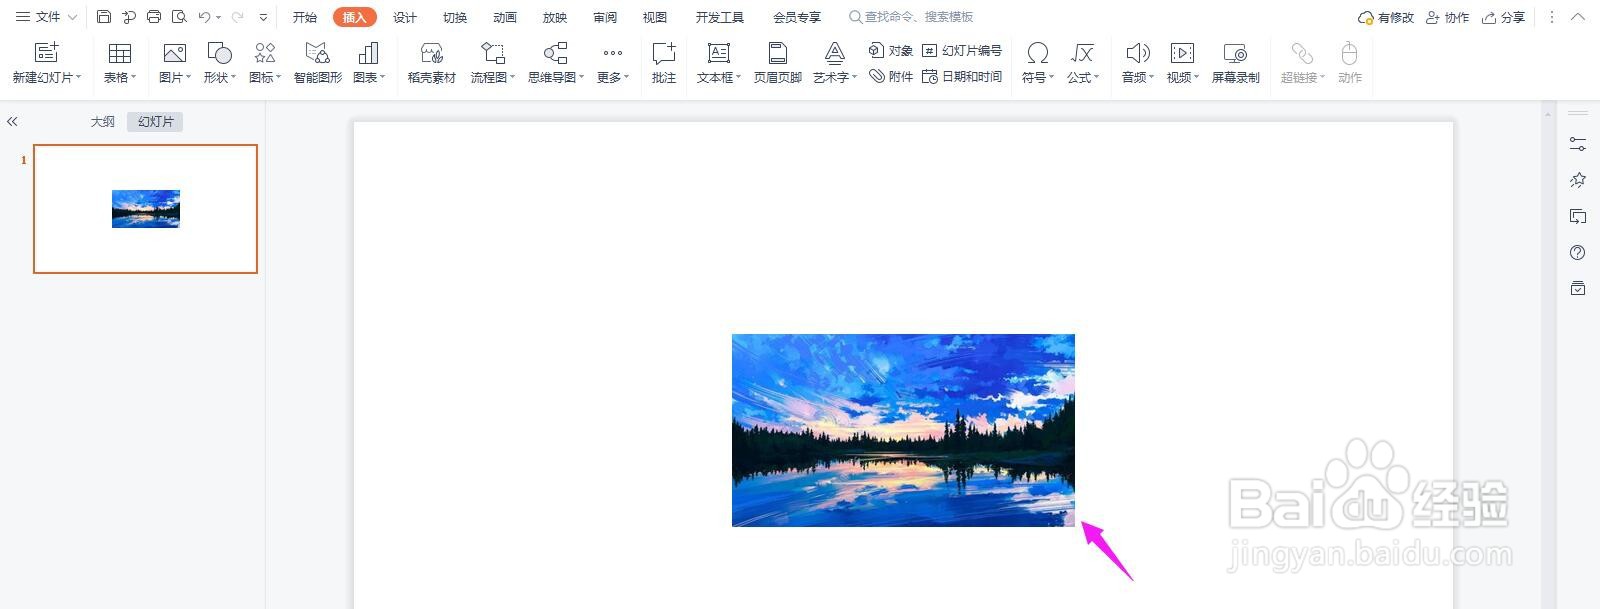
Task: Insert 日期和时间 (Date and Time)
Action: coord(962,76)
